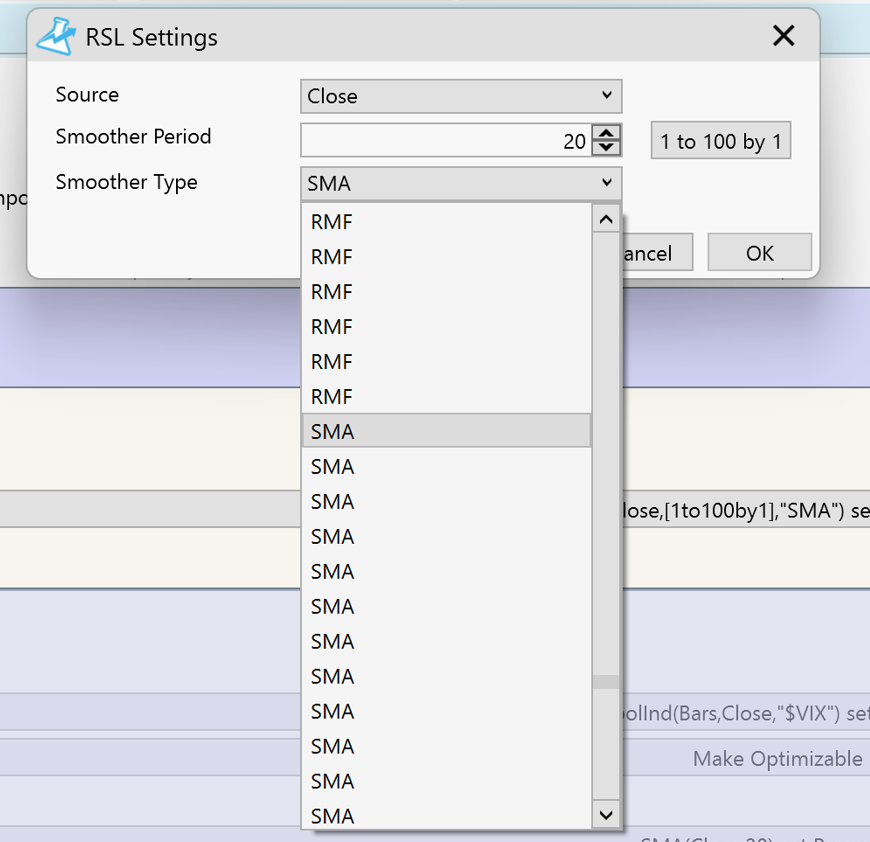Select the highlighted SMA option

446,432
